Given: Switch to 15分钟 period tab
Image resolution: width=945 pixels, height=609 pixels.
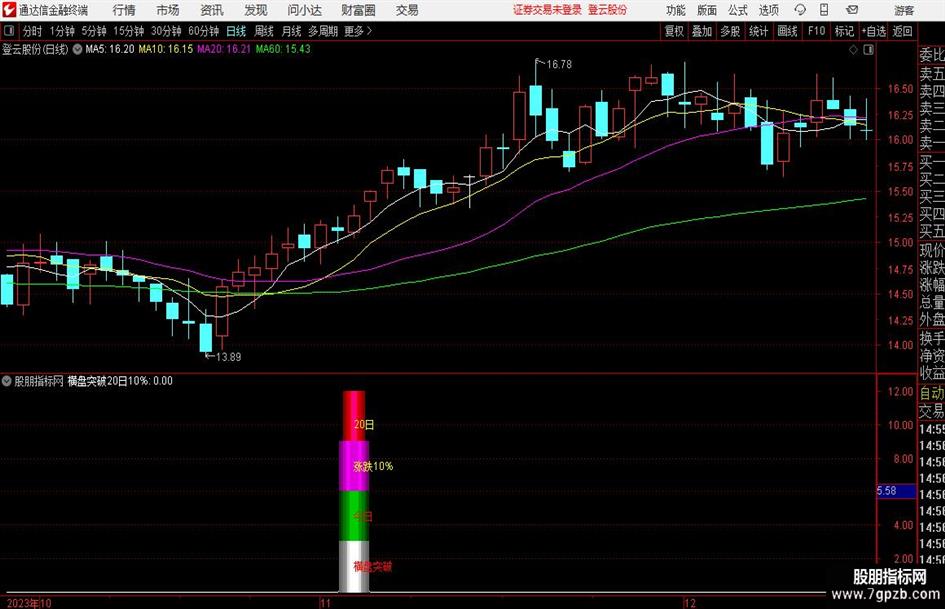Looking at the screenshot, I should point(128,31).
